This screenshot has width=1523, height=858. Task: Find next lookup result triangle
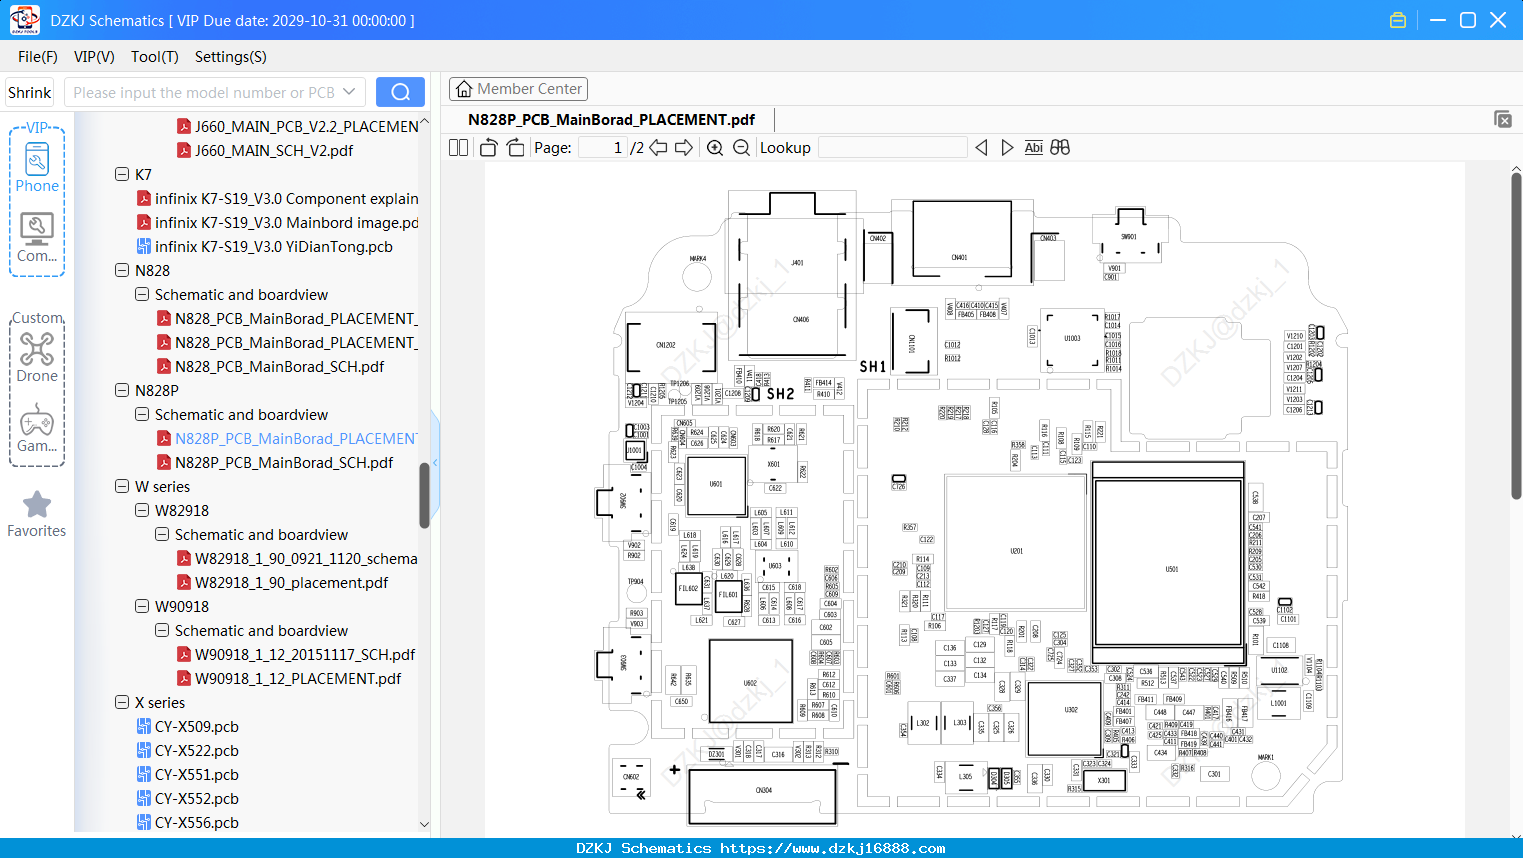[x=1007, y=148]
